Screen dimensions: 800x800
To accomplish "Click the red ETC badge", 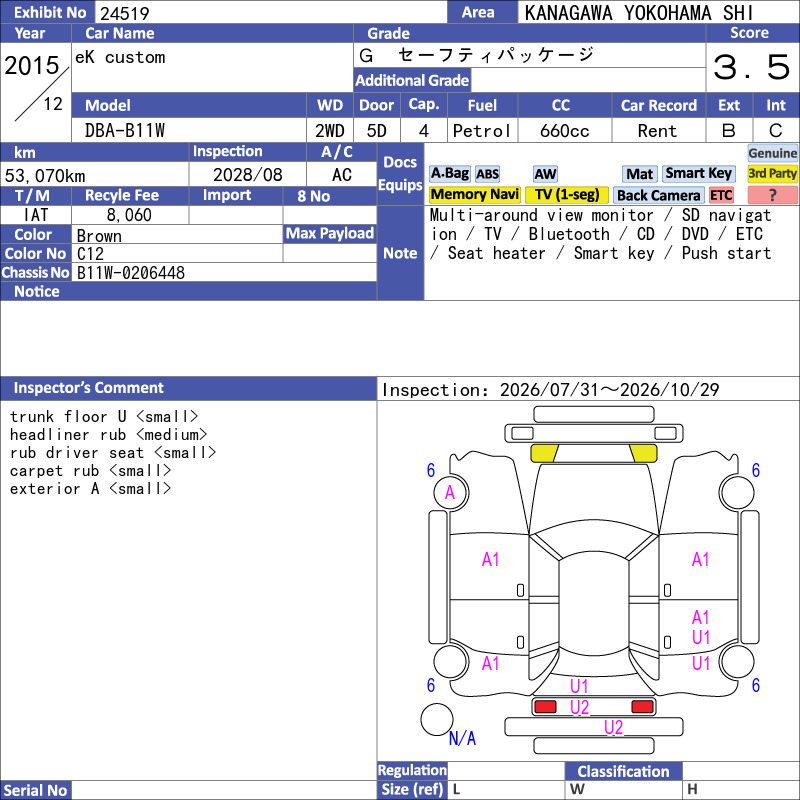I will tap(721, 195).
